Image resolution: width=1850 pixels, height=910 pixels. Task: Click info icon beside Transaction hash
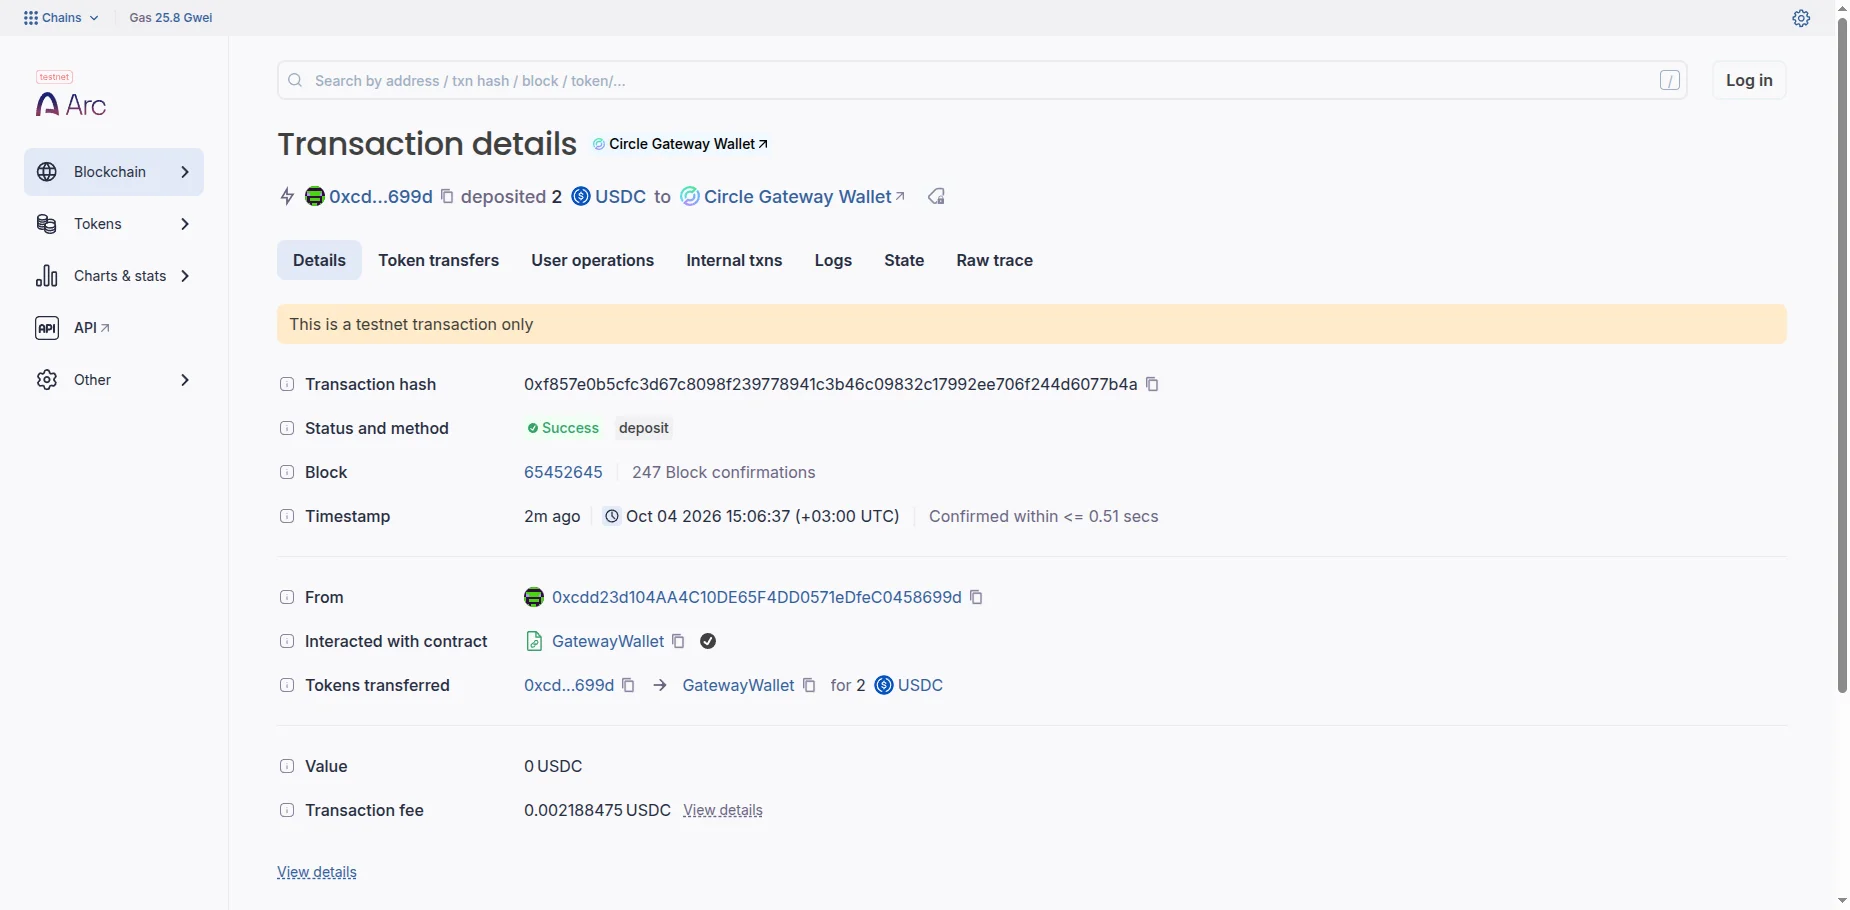[287, 384]
